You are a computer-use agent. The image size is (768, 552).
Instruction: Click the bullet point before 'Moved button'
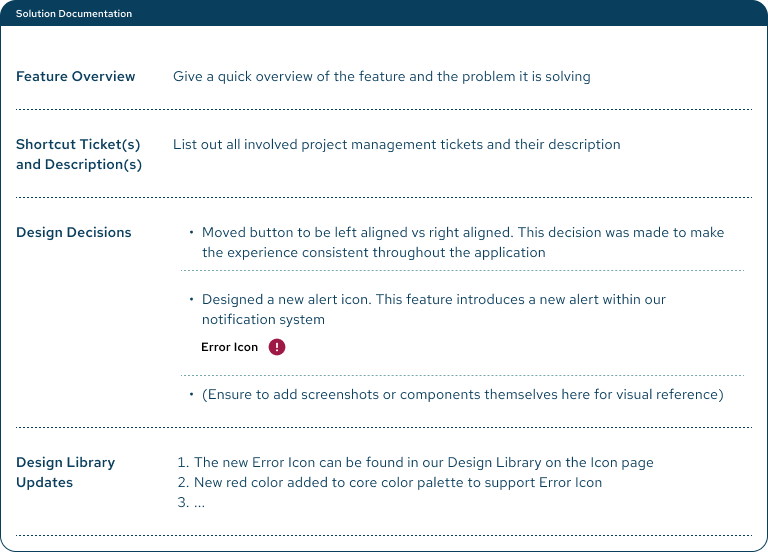point(191,233)
